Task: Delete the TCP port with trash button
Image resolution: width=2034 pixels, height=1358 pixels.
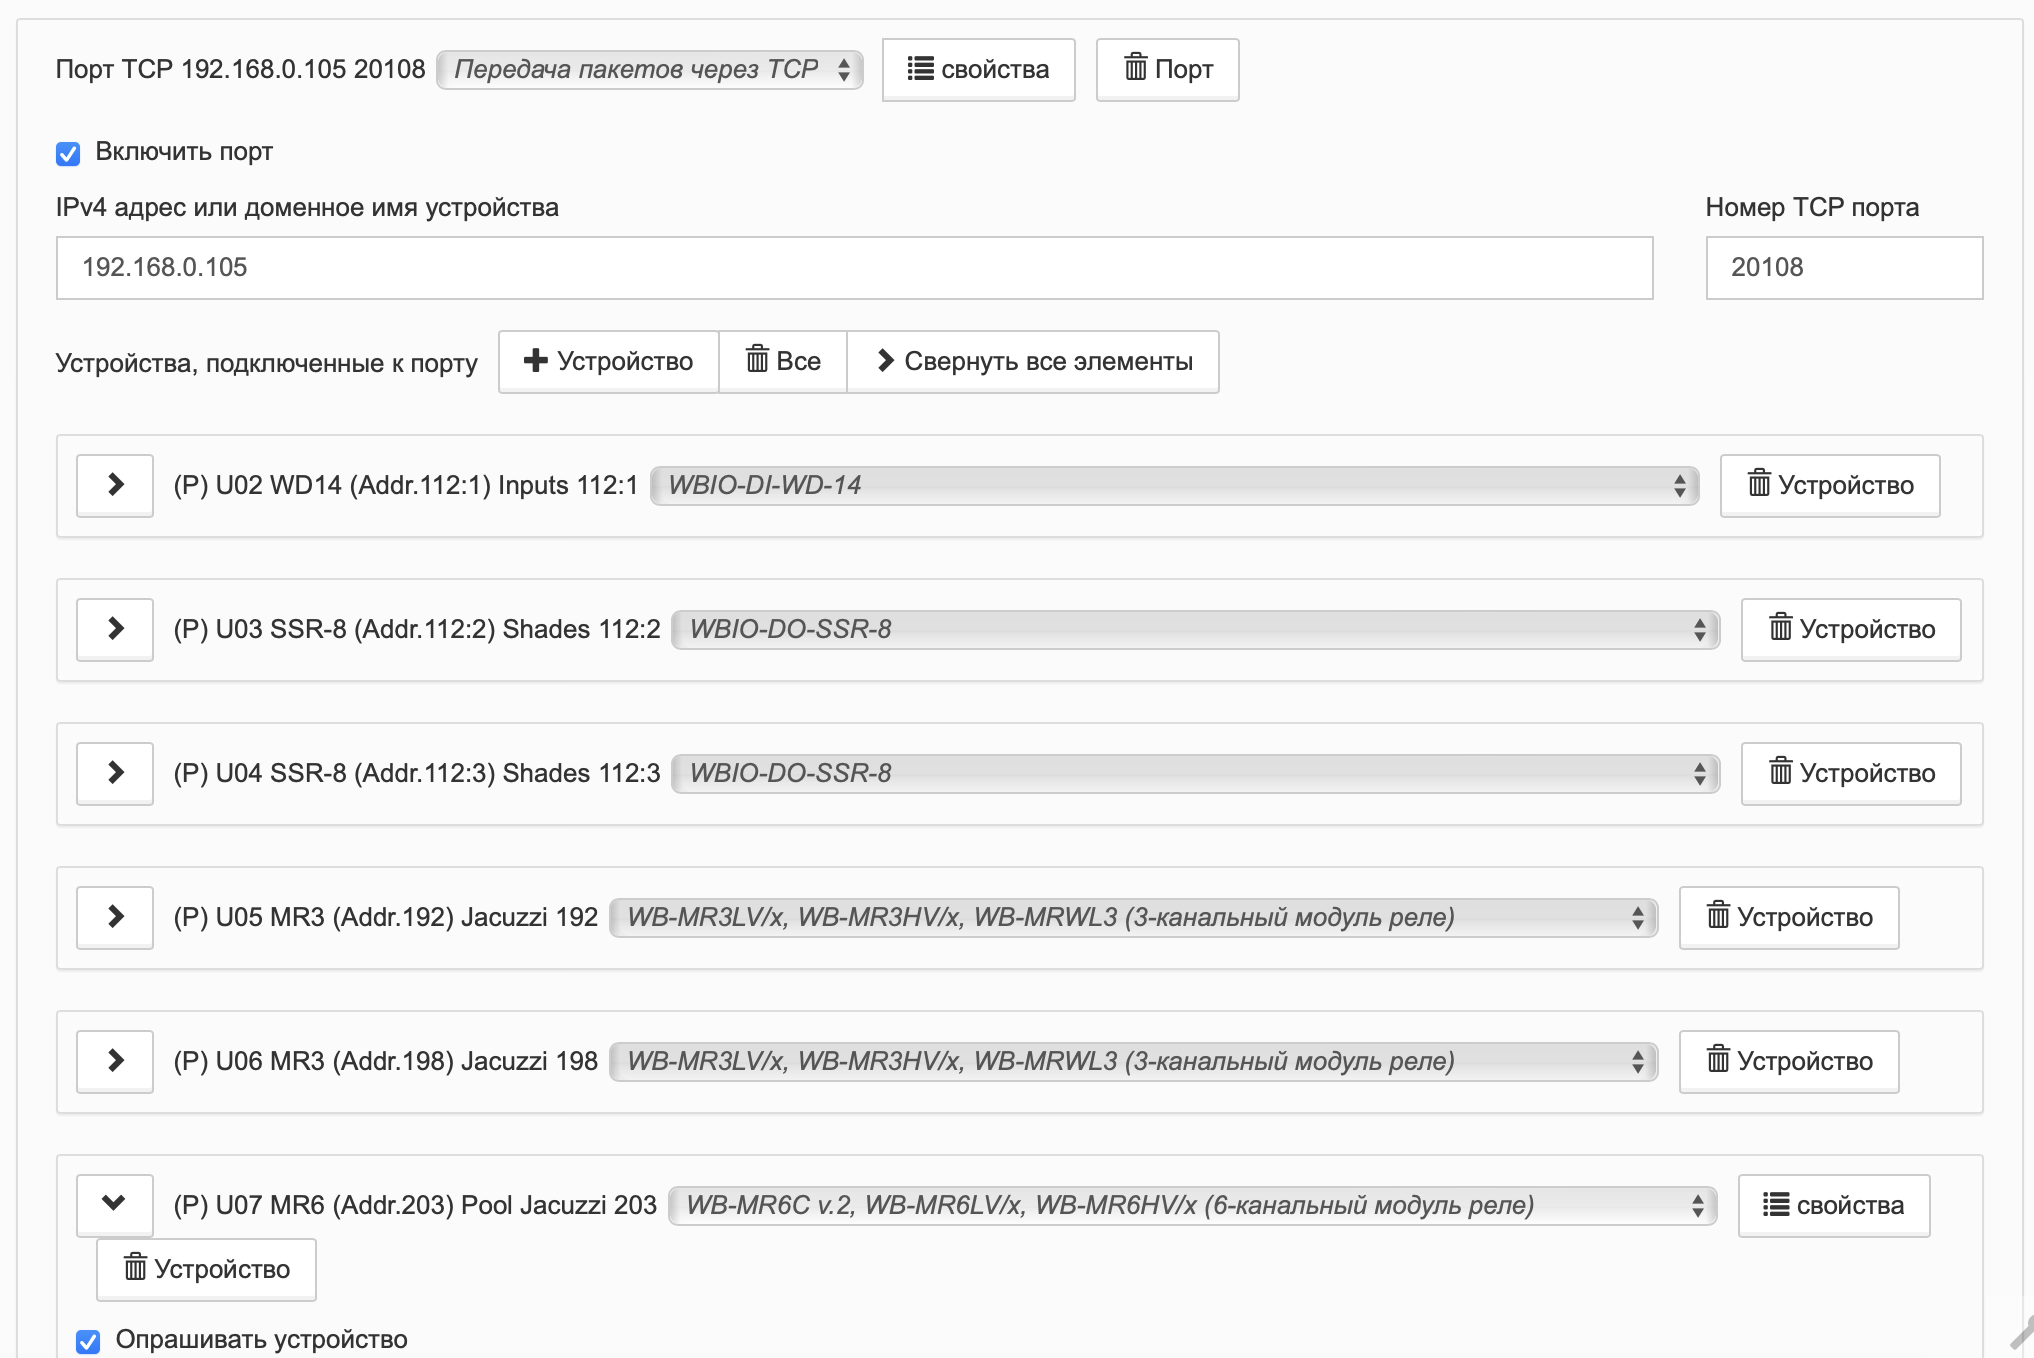Action: point(1167,69)
